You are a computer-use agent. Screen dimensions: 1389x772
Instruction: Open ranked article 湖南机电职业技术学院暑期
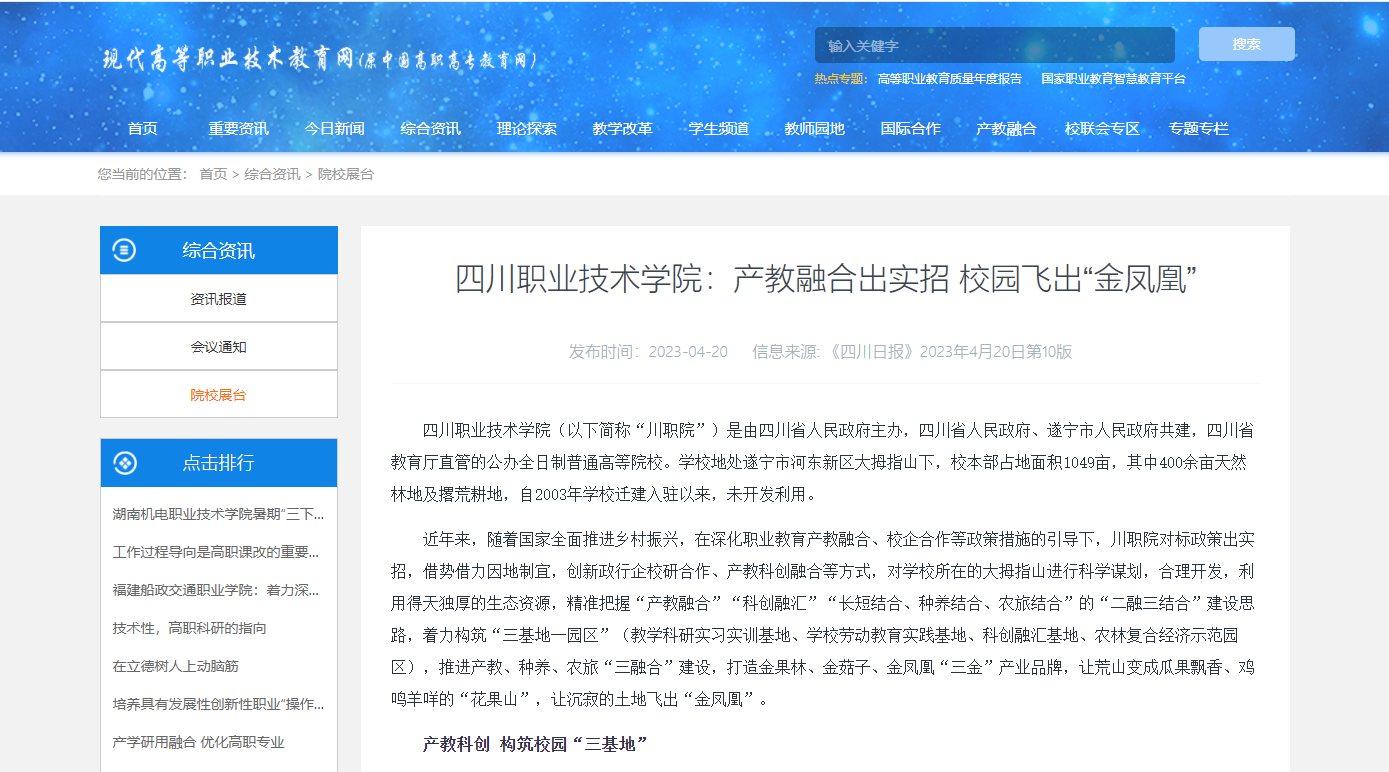point(218,514)
